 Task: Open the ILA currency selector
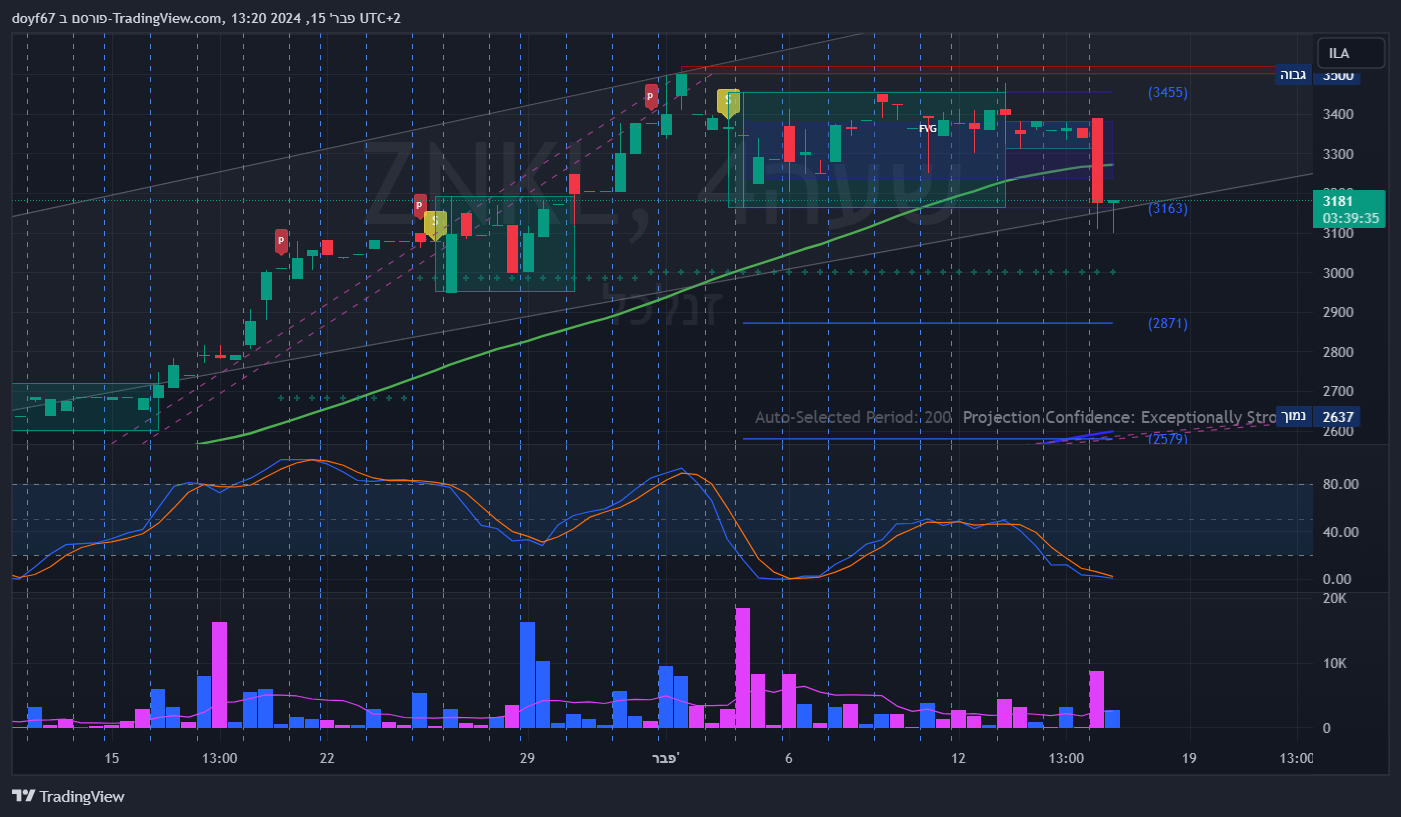click(1350, 53)
